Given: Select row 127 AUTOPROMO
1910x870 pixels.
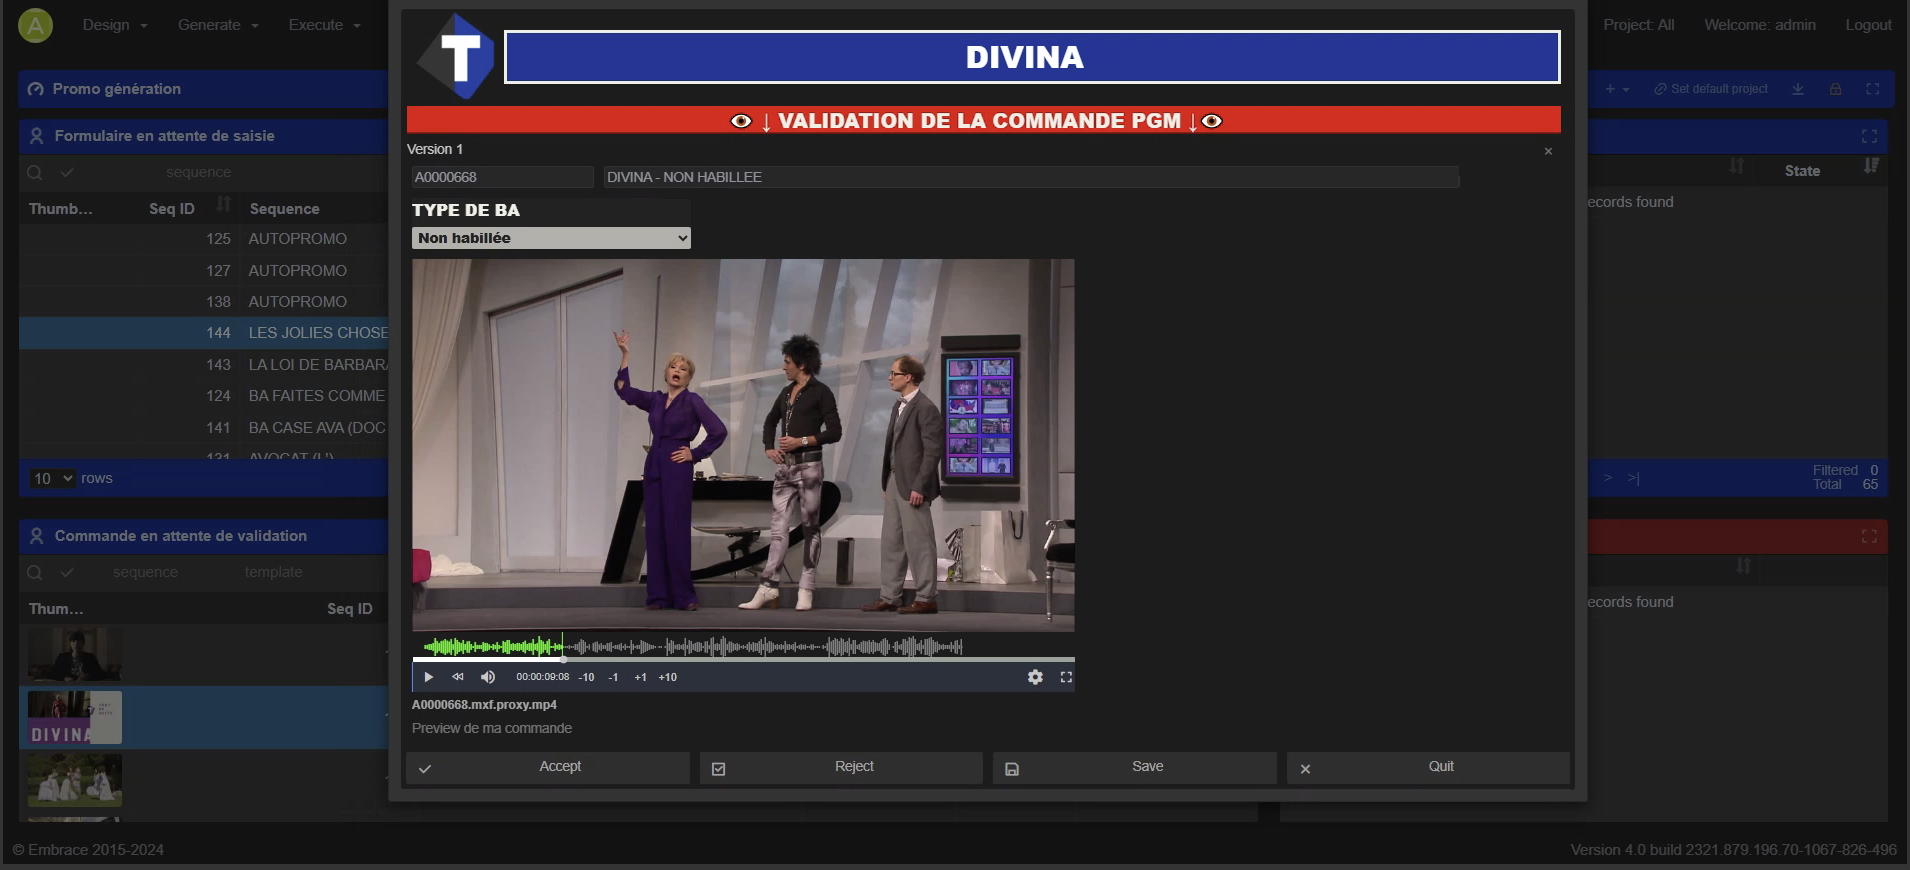Looking at the screenshot, I should tap(203, 271).
